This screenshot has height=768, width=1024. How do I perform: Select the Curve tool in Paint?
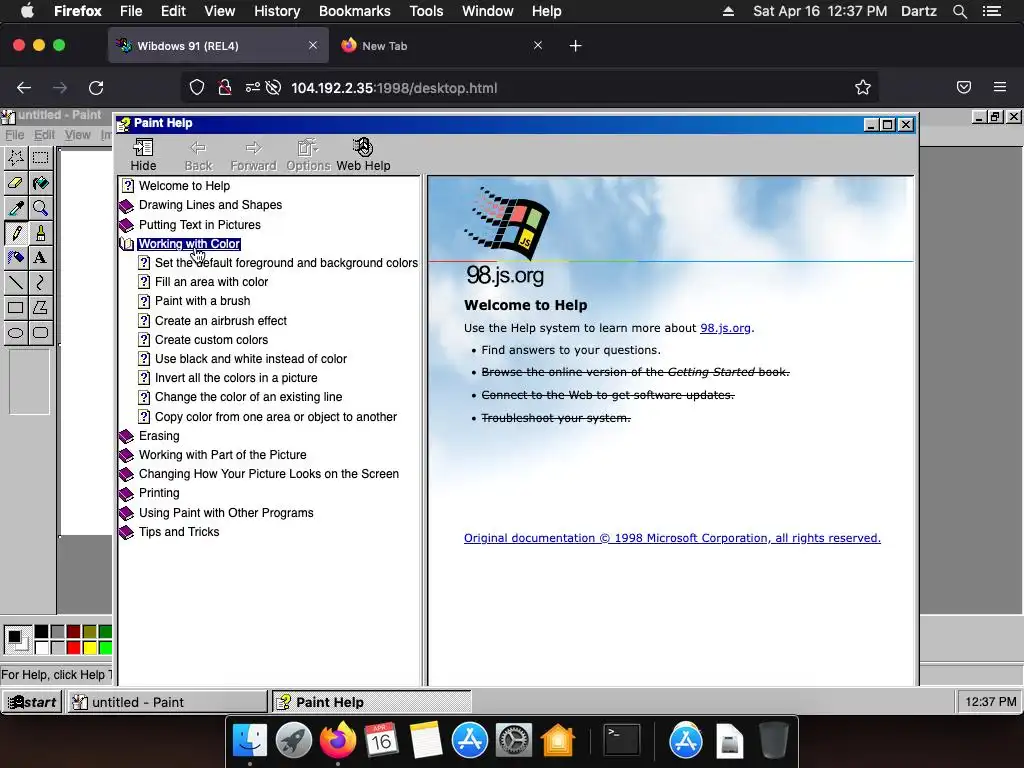40,283
